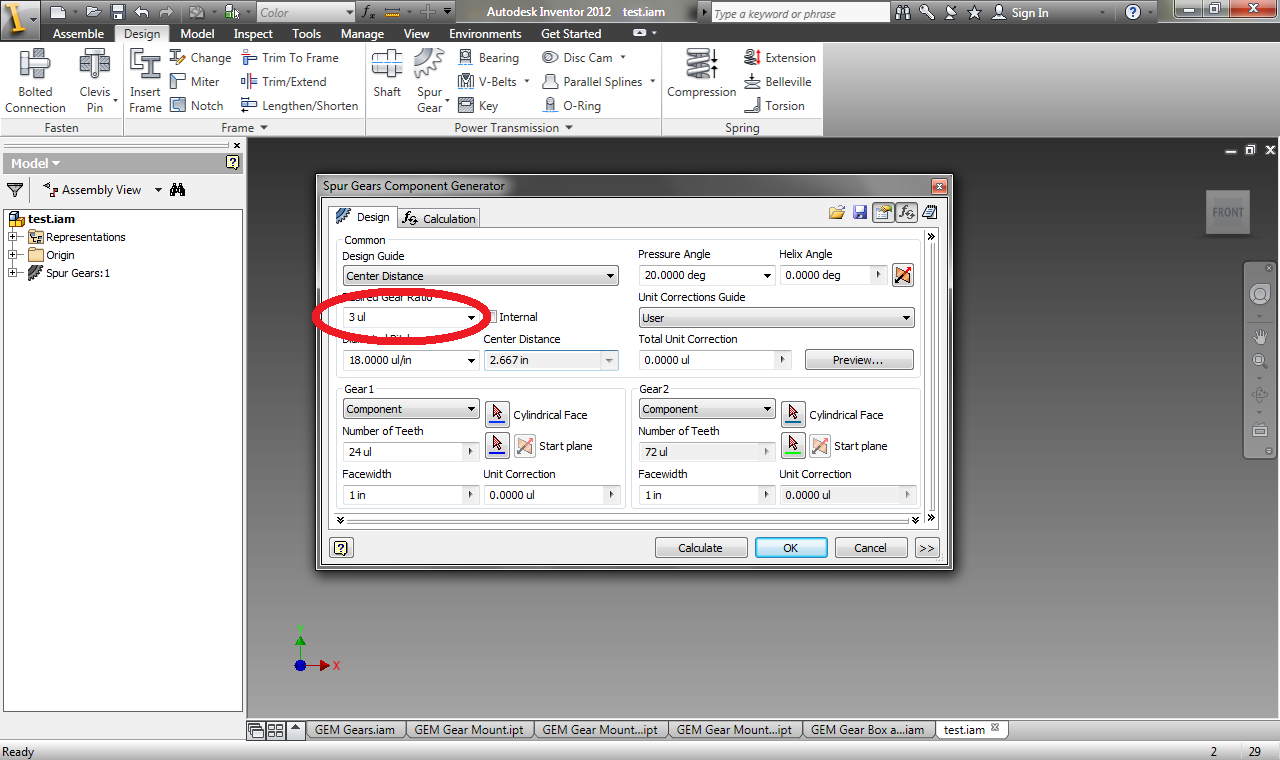Confirm with the OK button
The width and height of the screenshot is (1280, 760).
tap(791, 548)
